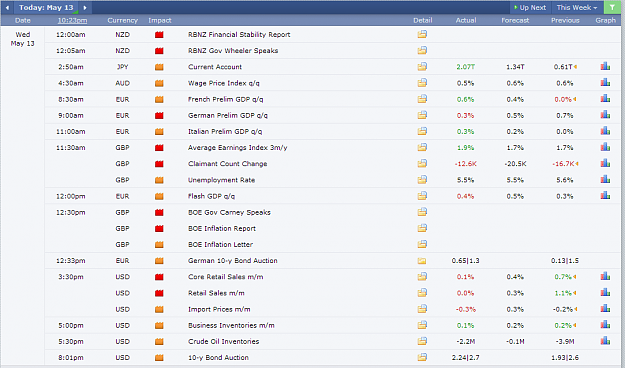Open detail folder for Crude Oil Inventories
Image resolution: width=625 pixels, height=368 pixels.
(422, 341)
